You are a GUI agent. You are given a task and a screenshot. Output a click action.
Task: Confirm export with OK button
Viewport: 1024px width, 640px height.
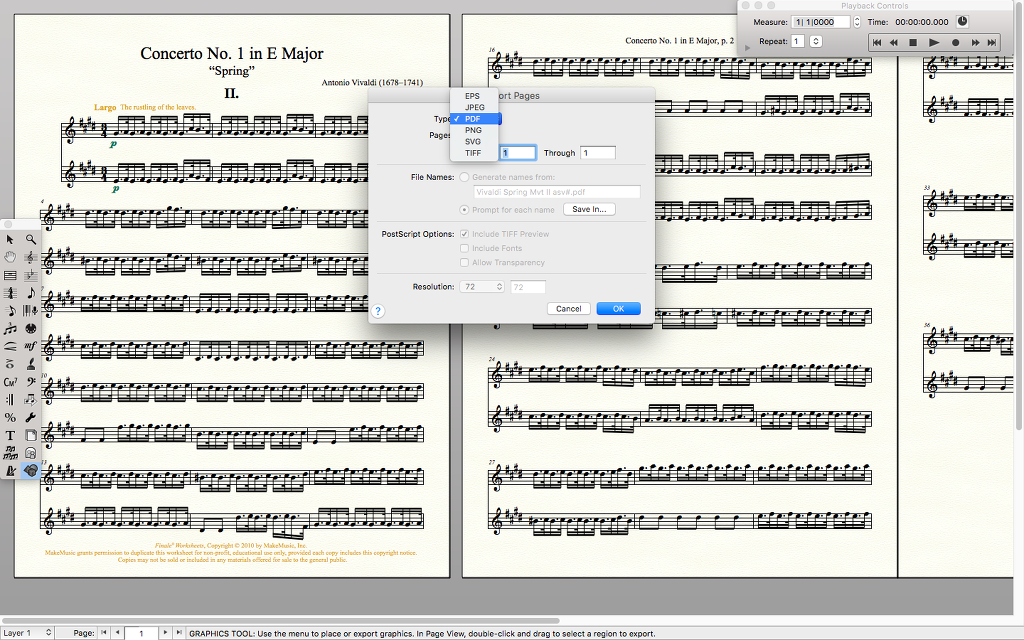pos(618,309)
